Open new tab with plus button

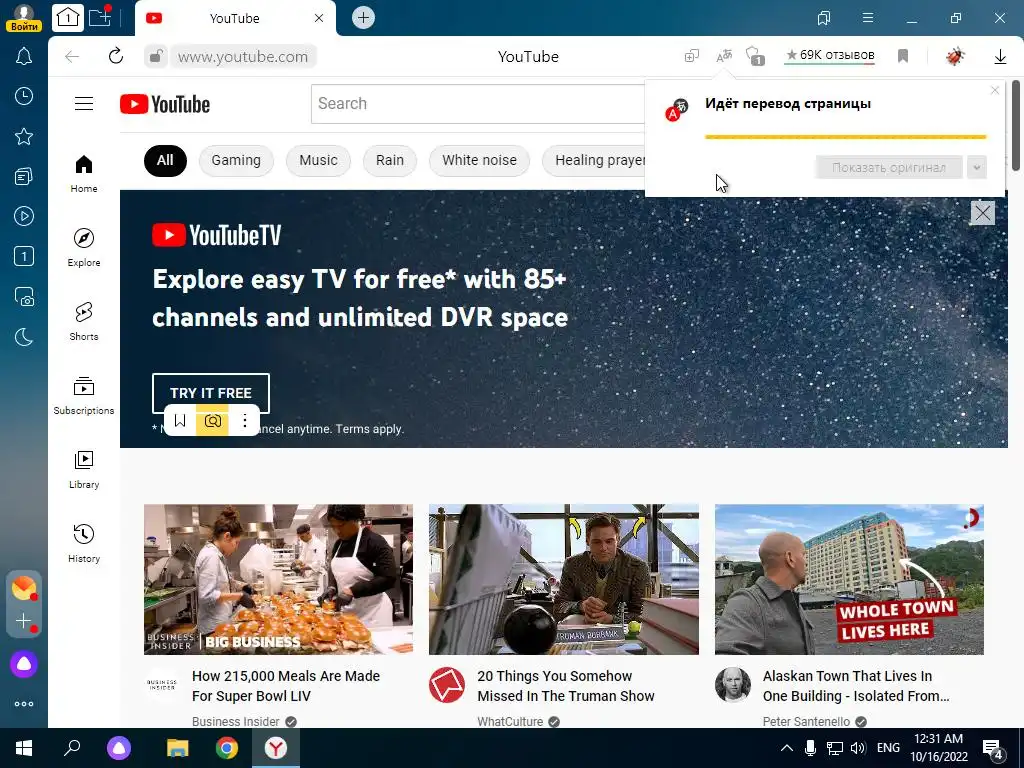(363, 18)
